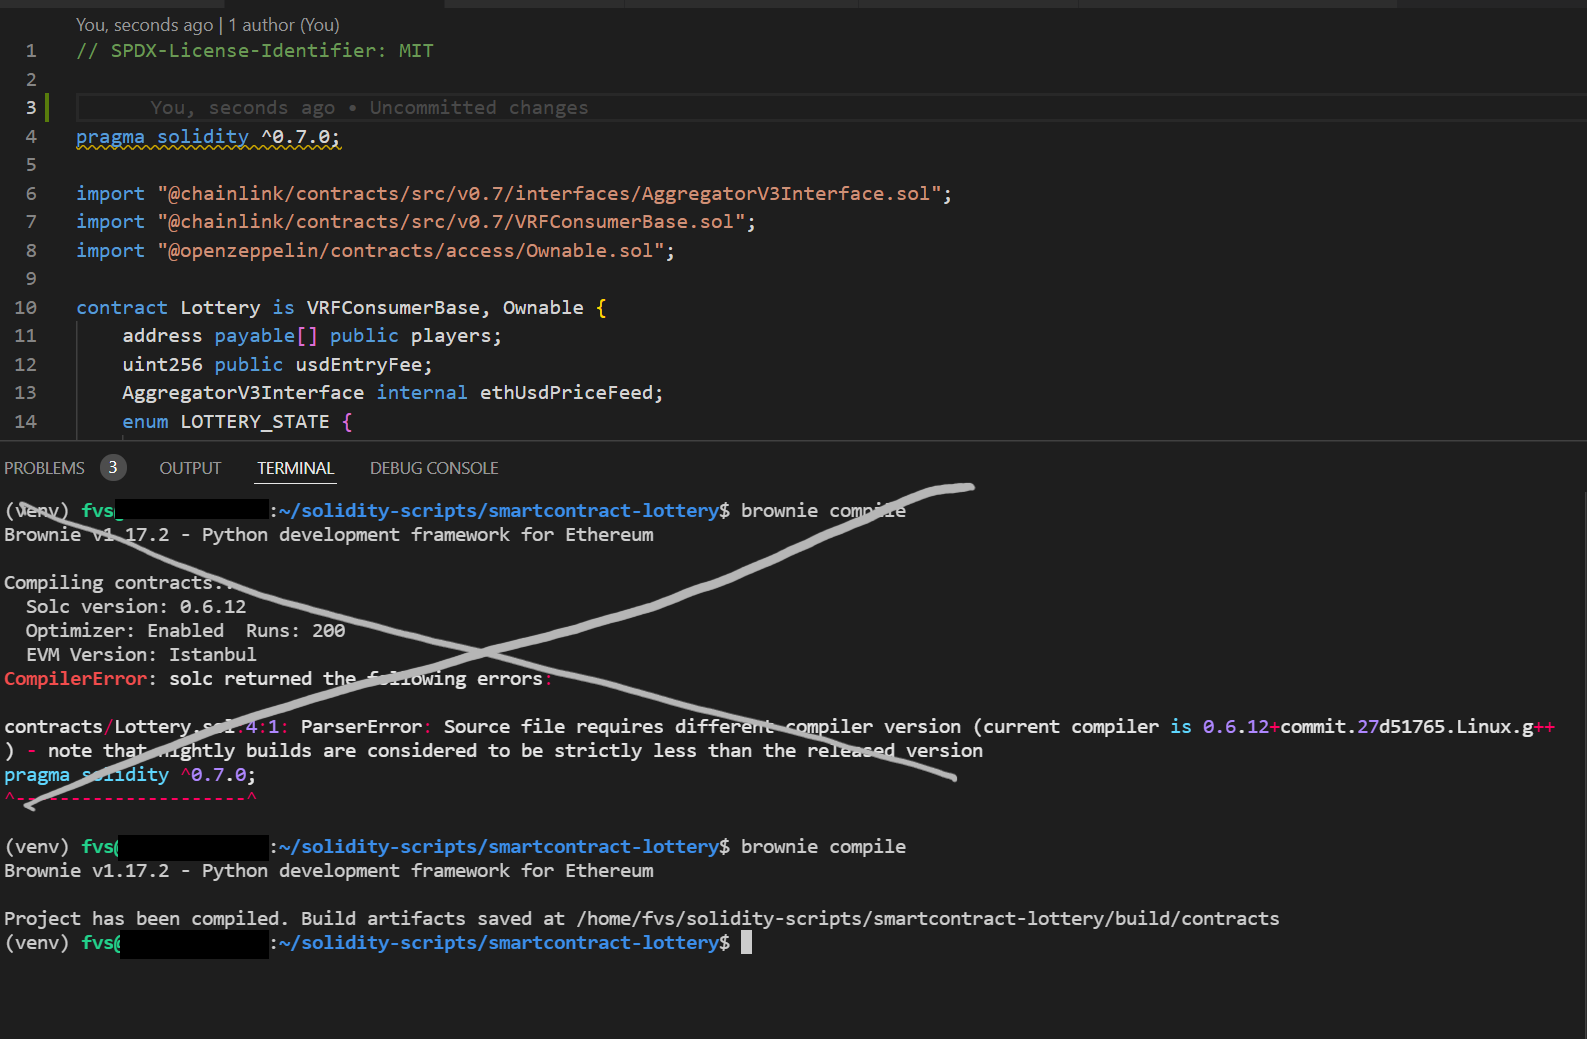This screenshot has height=1039, width=1587.
Task: Click the build/contracts path in terminal output
Action: point(928,919)
